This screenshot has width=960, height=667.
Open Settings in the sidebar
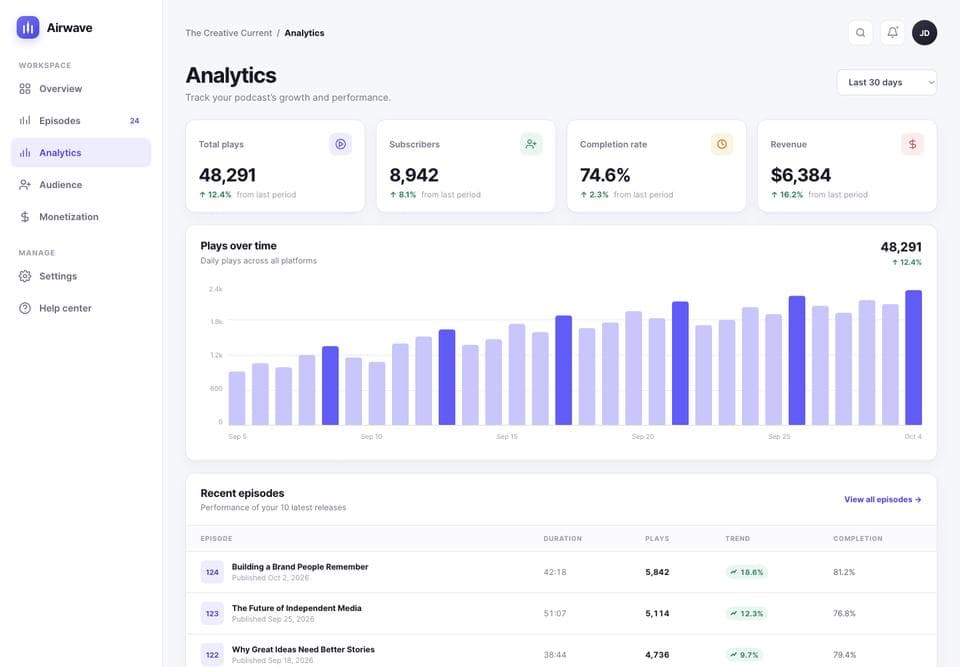click(81, 276)
